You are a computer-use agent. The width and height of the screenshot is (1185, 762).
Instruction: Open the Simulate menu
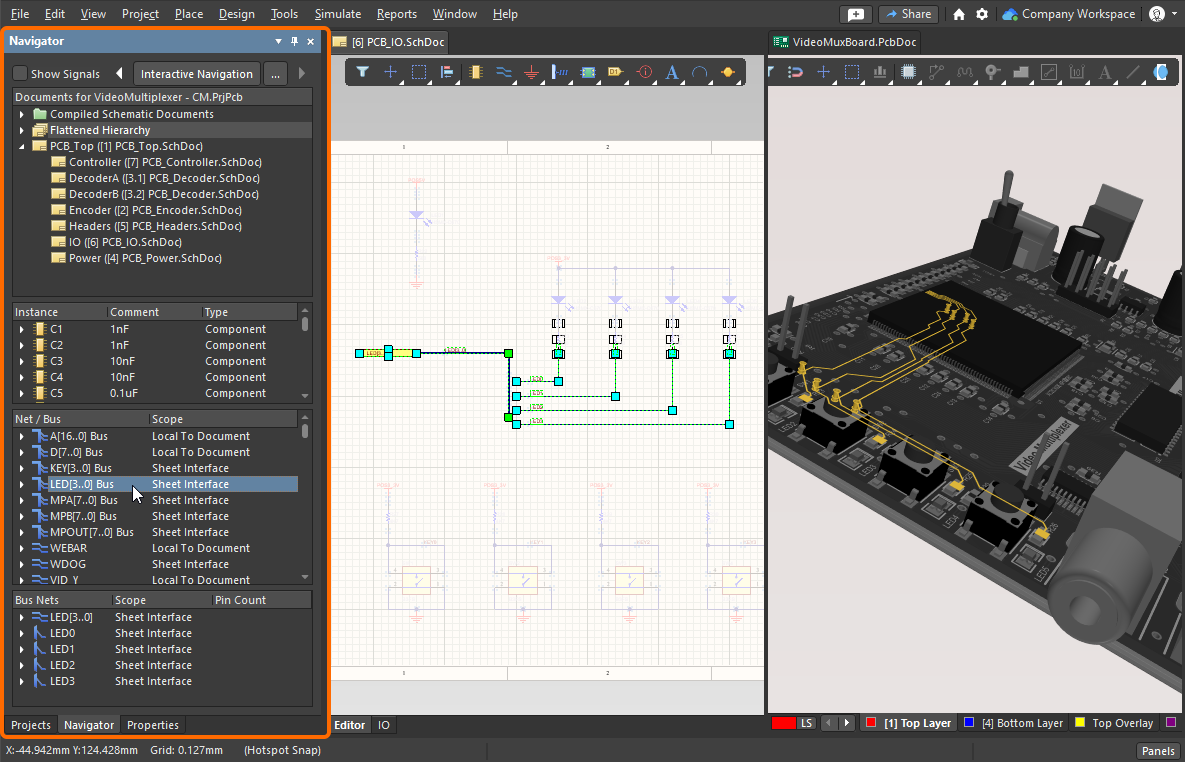[338, 14]
